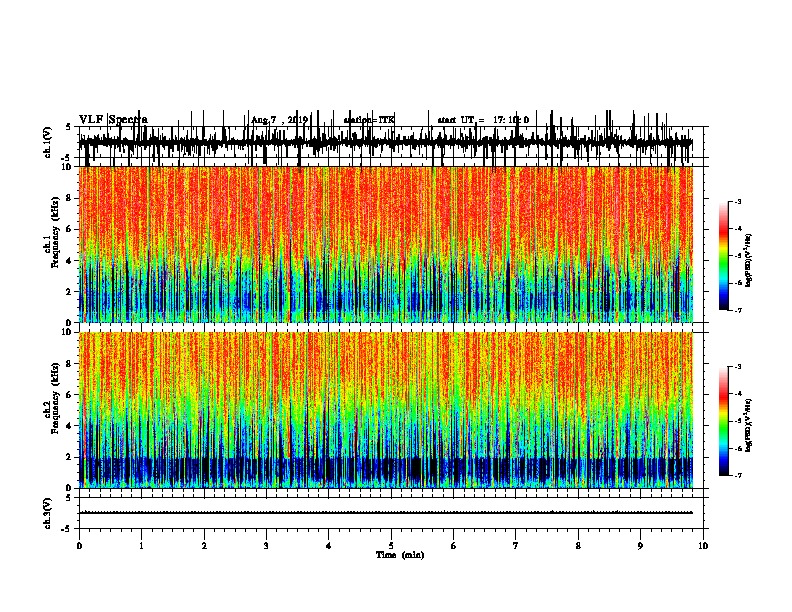Viewport: 792px width, 612px height.
Task: Click the "ch.3(V)" axis label
Action: click(48, 513)
